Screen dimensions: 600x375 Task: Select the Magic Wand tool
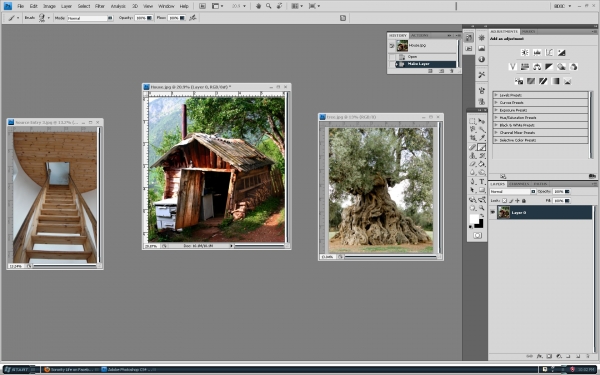482,130
